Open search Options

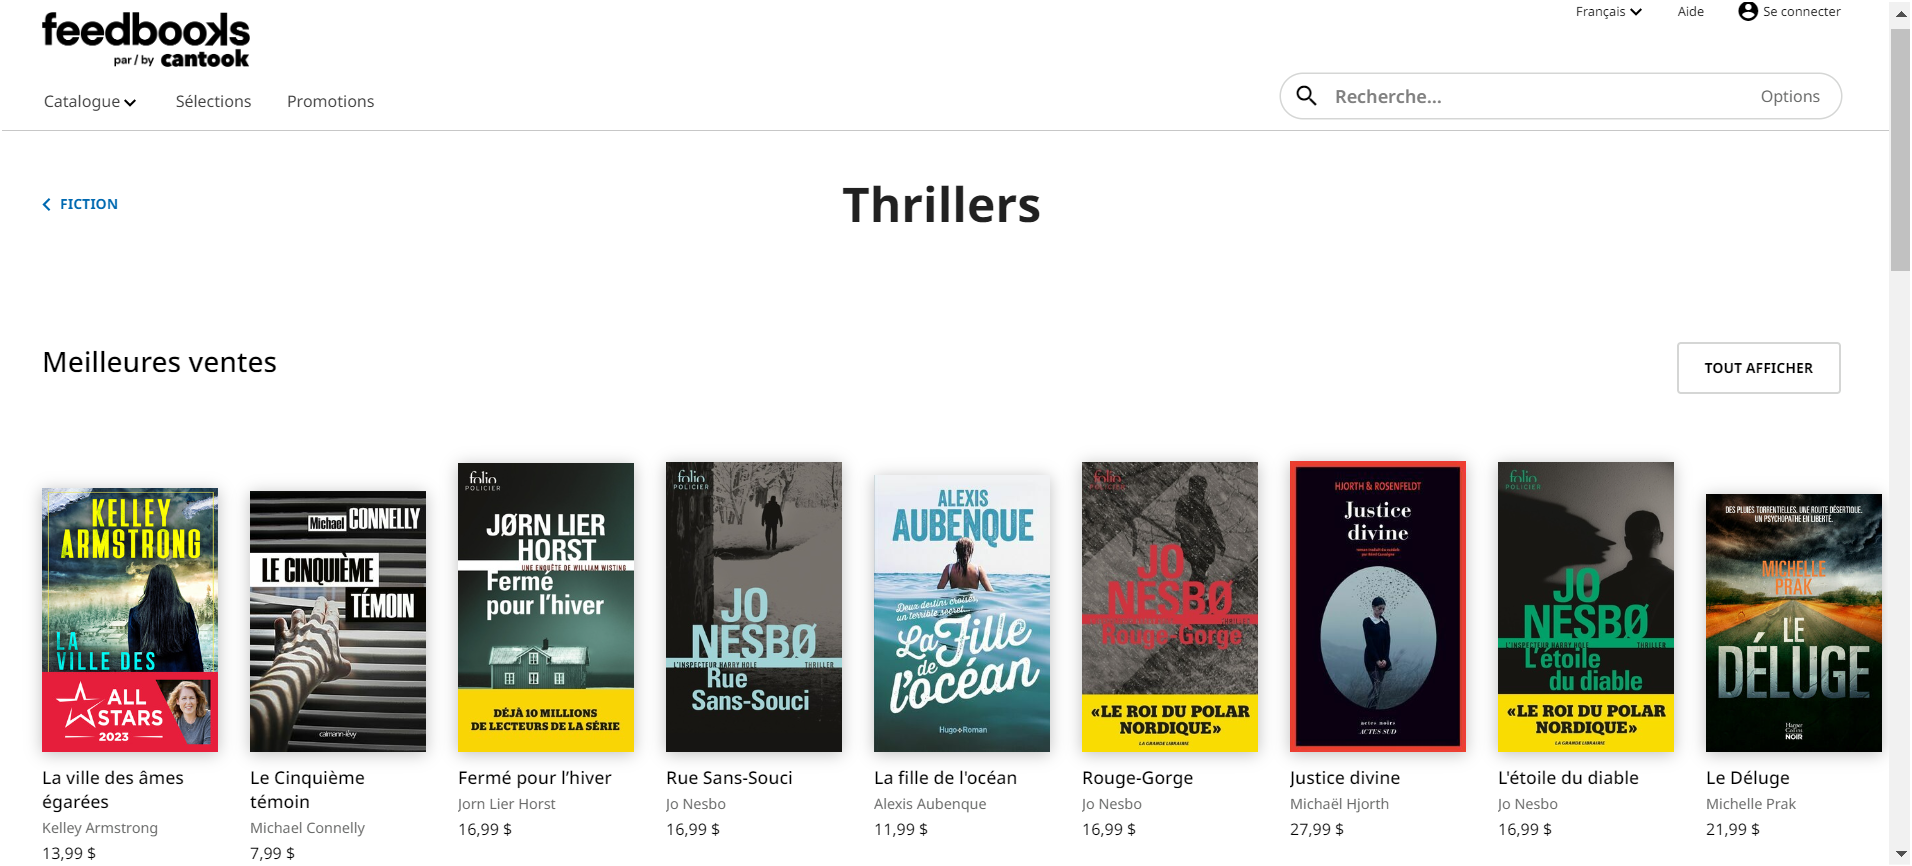[x=1790, y=96]
